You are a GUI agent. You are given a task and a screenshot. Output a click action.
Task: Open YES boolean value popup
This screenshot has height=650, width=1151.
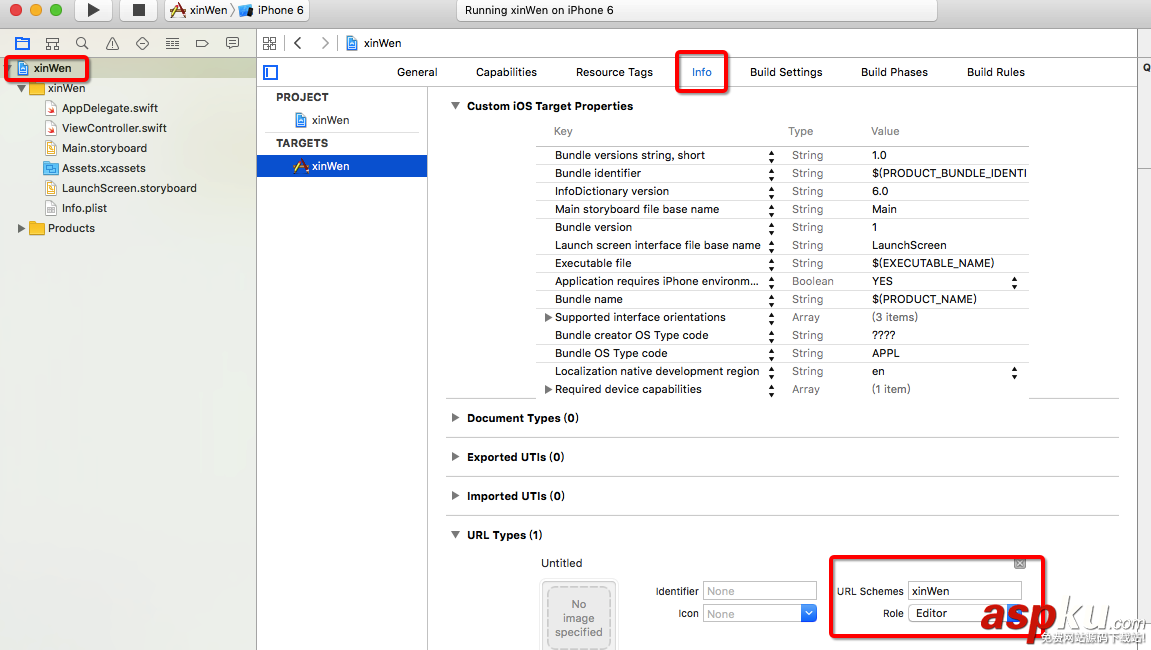pos(1014,281)
